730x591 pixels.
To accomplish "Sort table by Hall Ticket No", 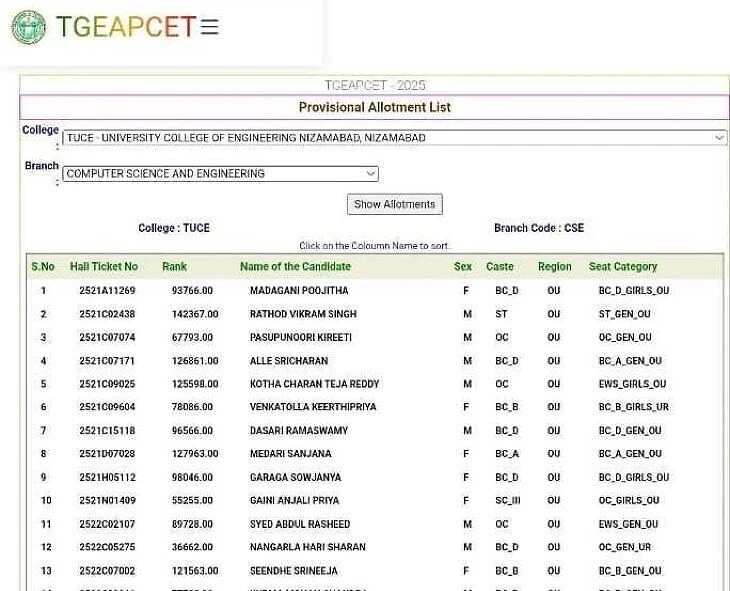I will (104, 267).
